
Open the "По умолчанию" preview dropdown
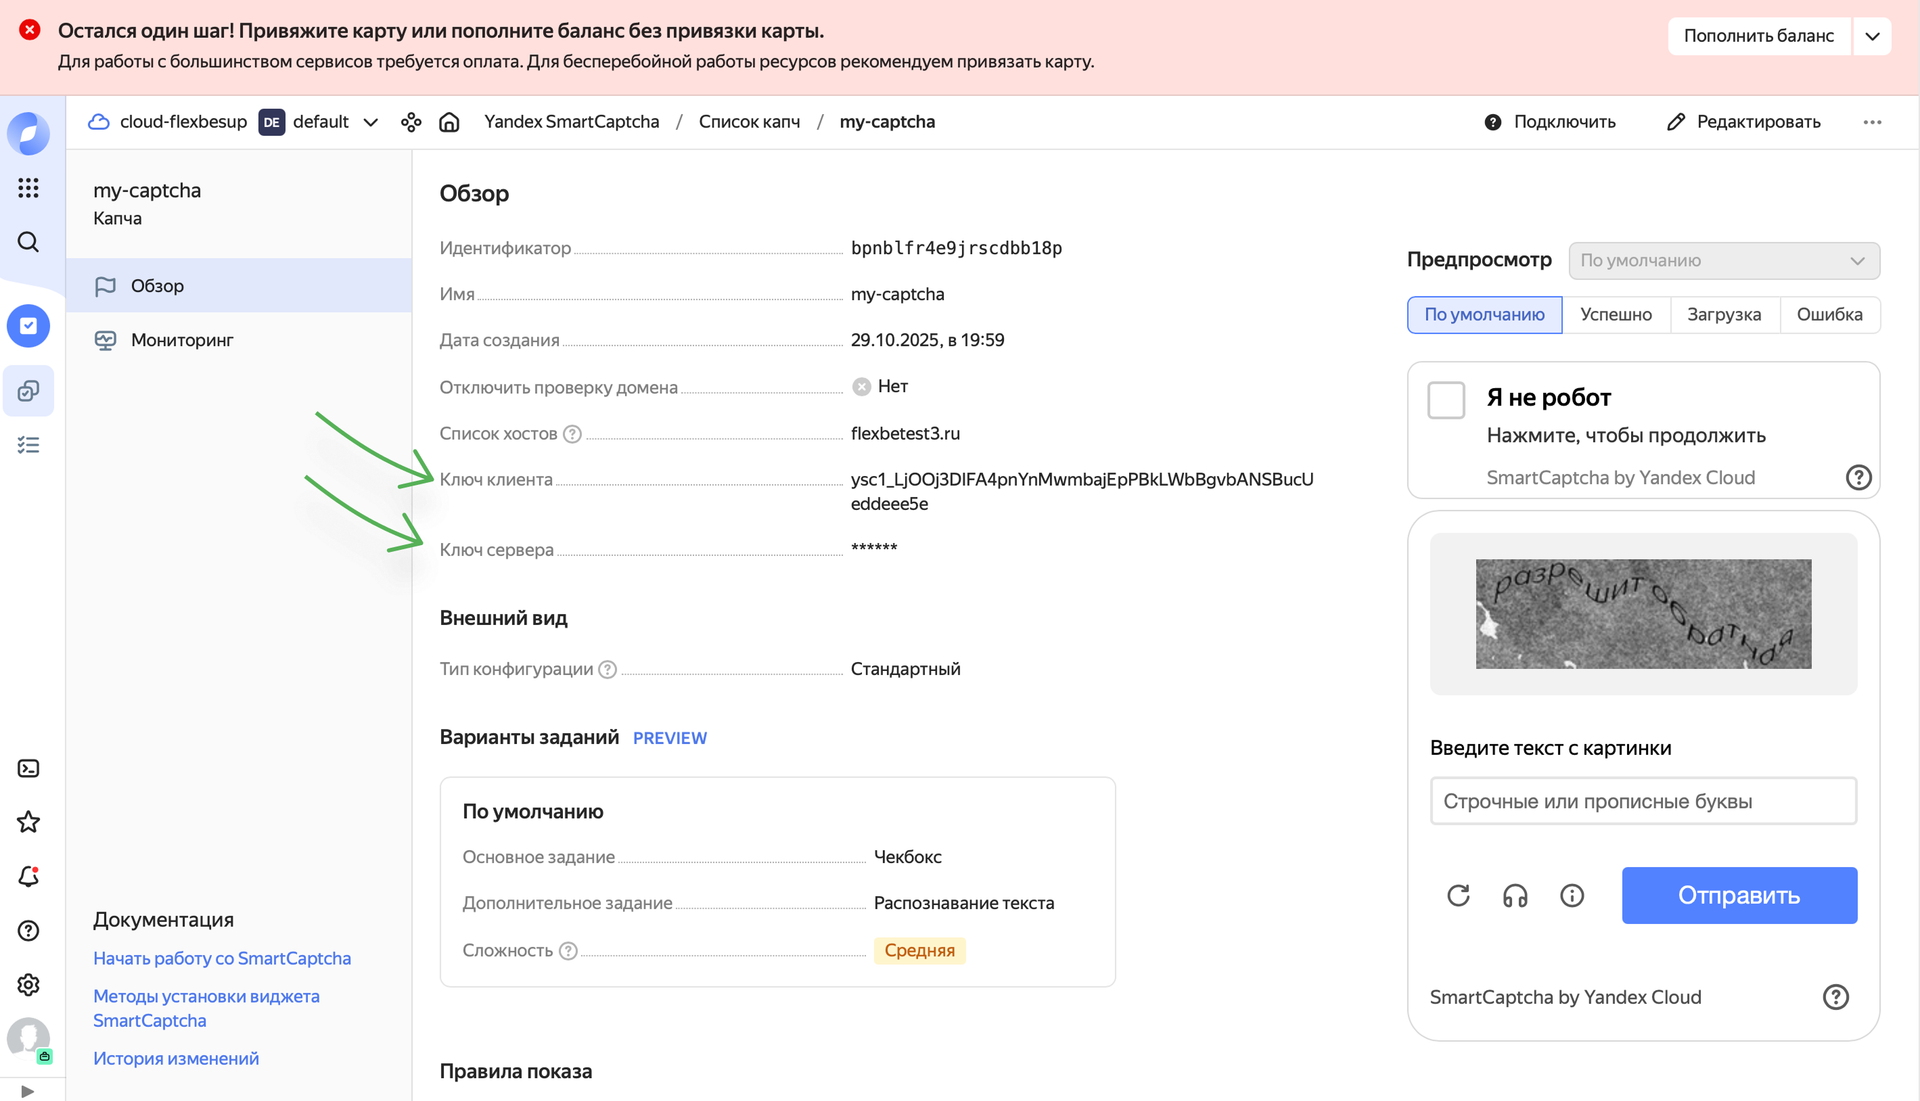(x=1724, y=260)
